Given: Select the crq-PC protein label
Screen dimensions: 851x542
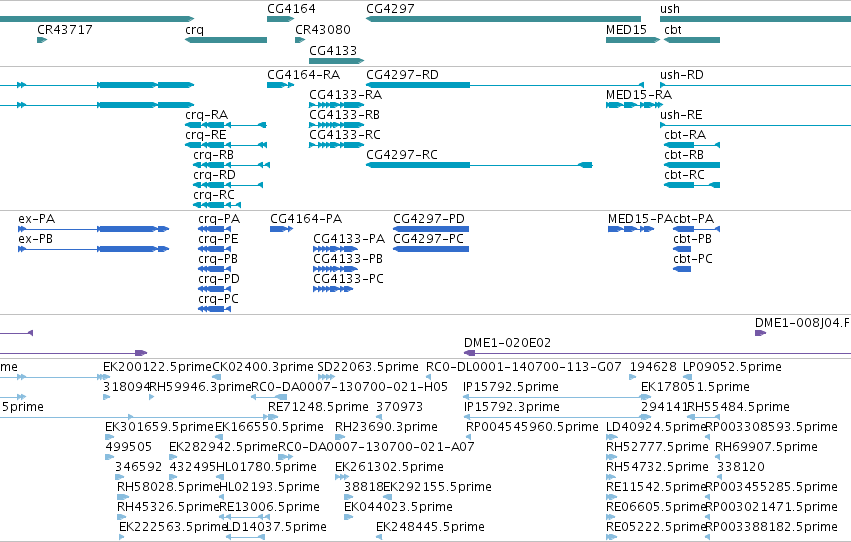Looking at the screenshot, I should pos(218,299).
